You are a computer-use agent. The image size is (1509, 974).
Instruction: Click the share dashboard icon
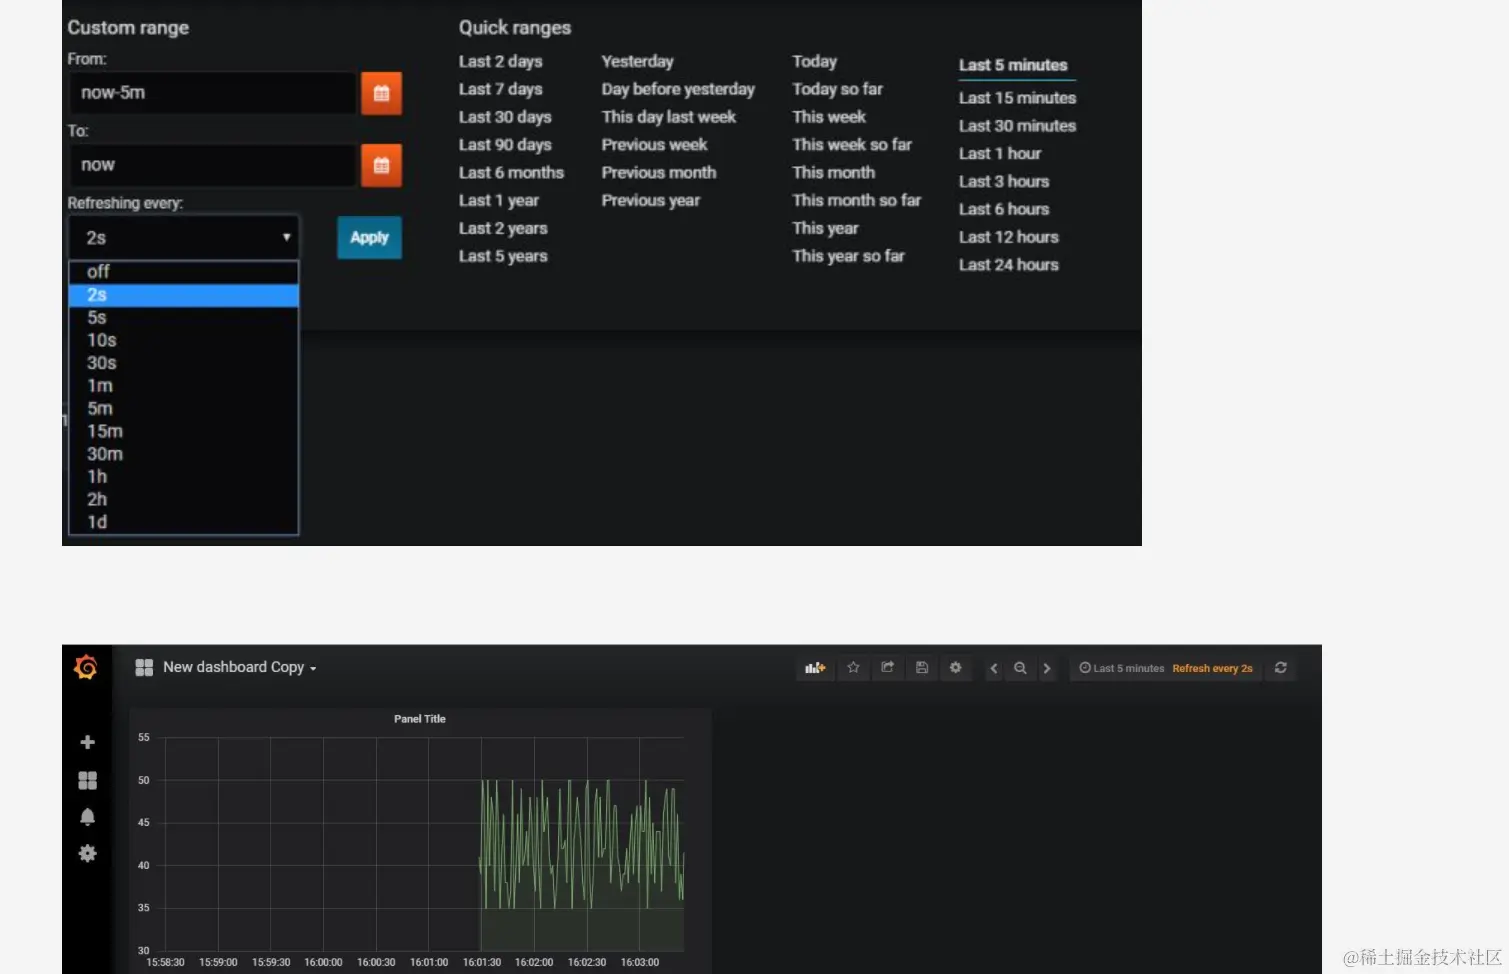coord(887,668)
